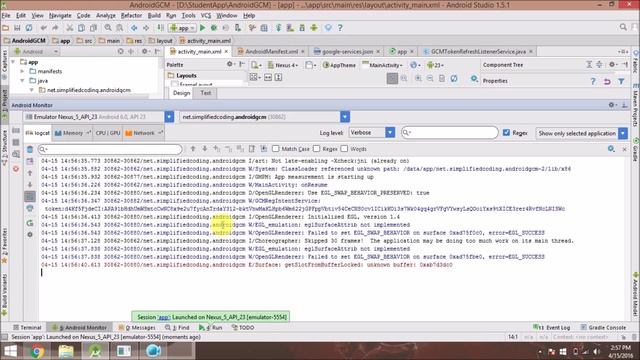The image size is (640, 360).
Task: Open the Terminal tool window
Action: coord(27,327)
